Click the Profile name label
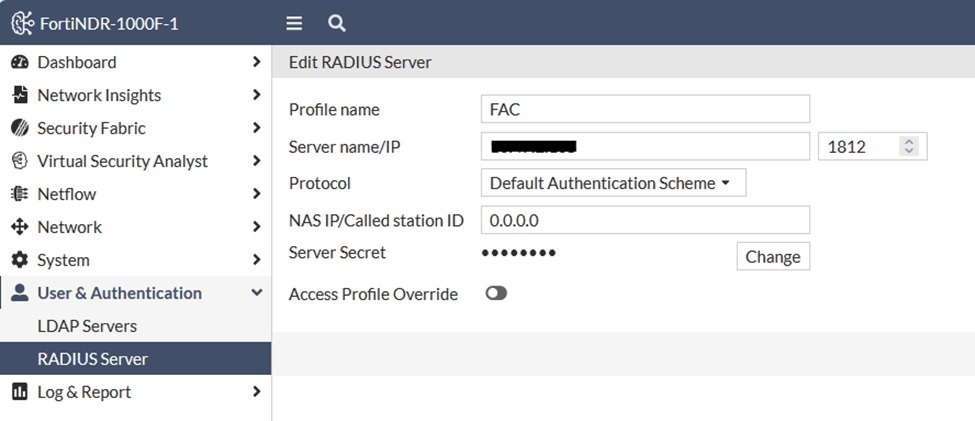 click(334, 109)
